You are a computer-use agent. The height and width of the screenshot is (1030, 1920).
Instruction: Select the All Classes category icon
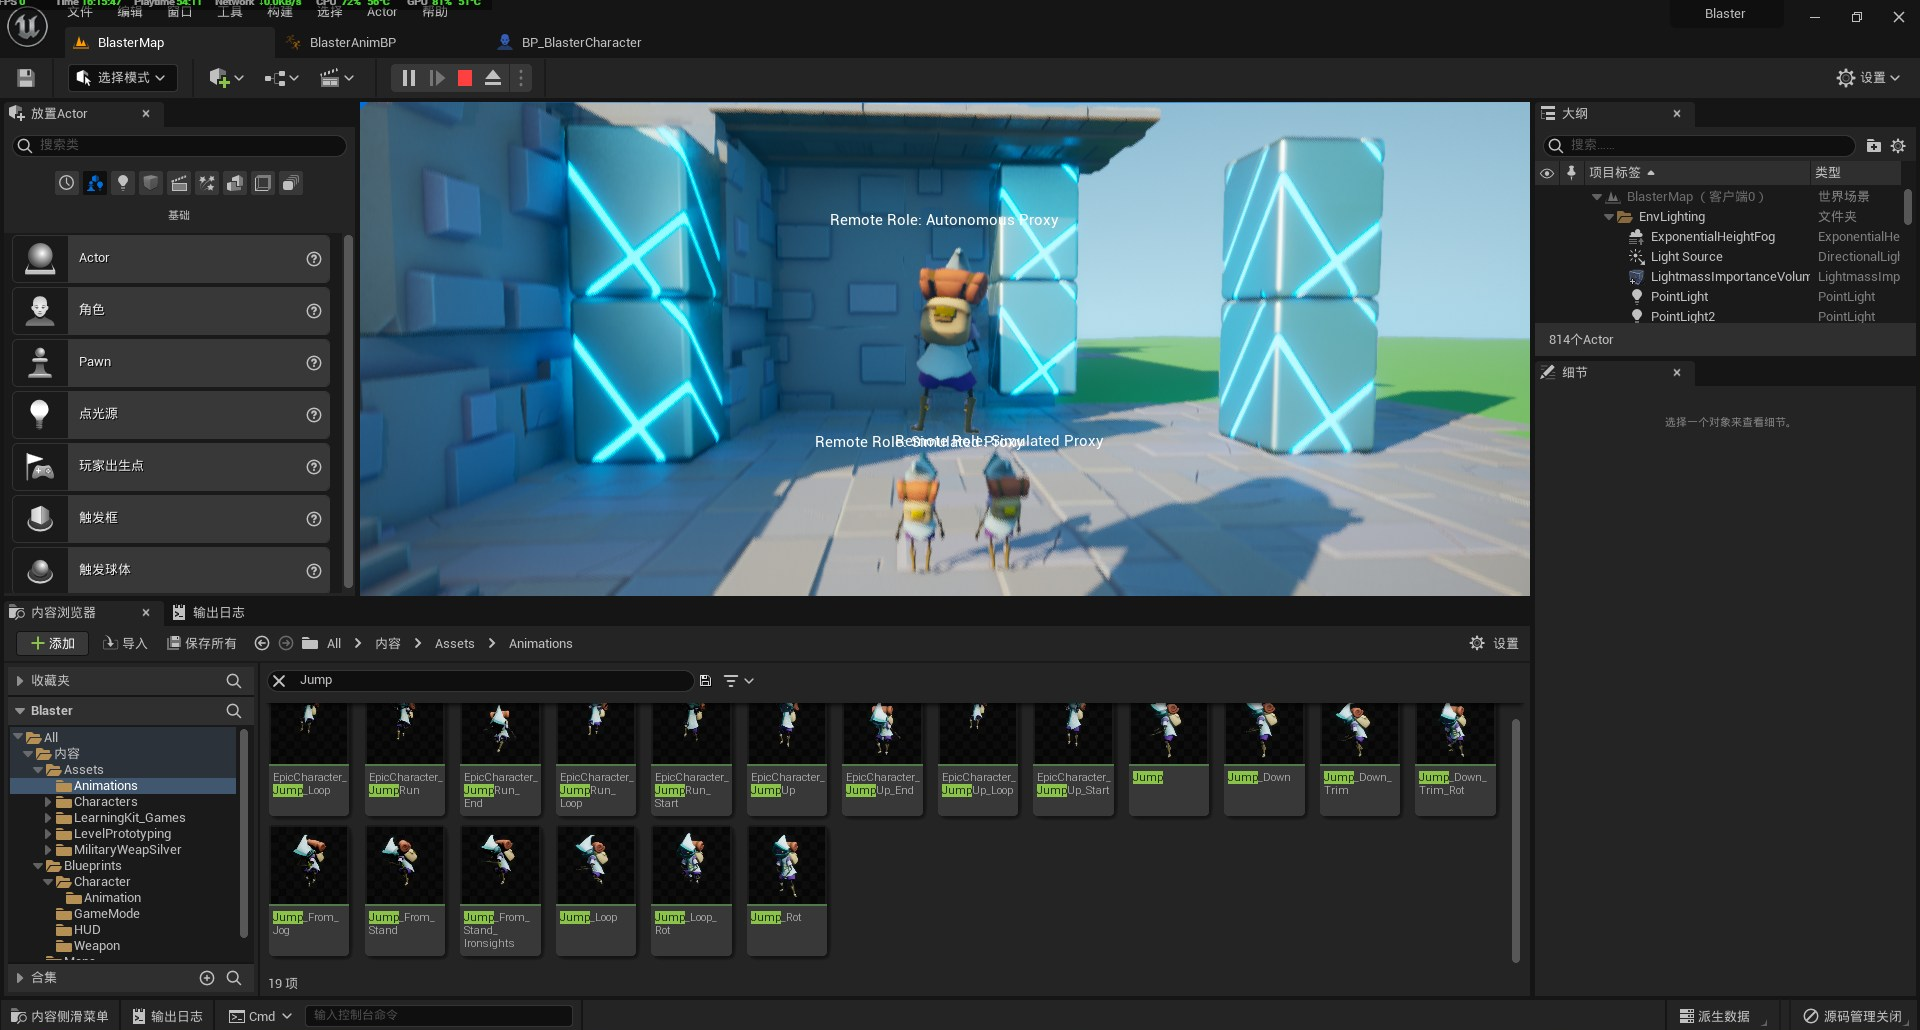[x=291, y=183]
